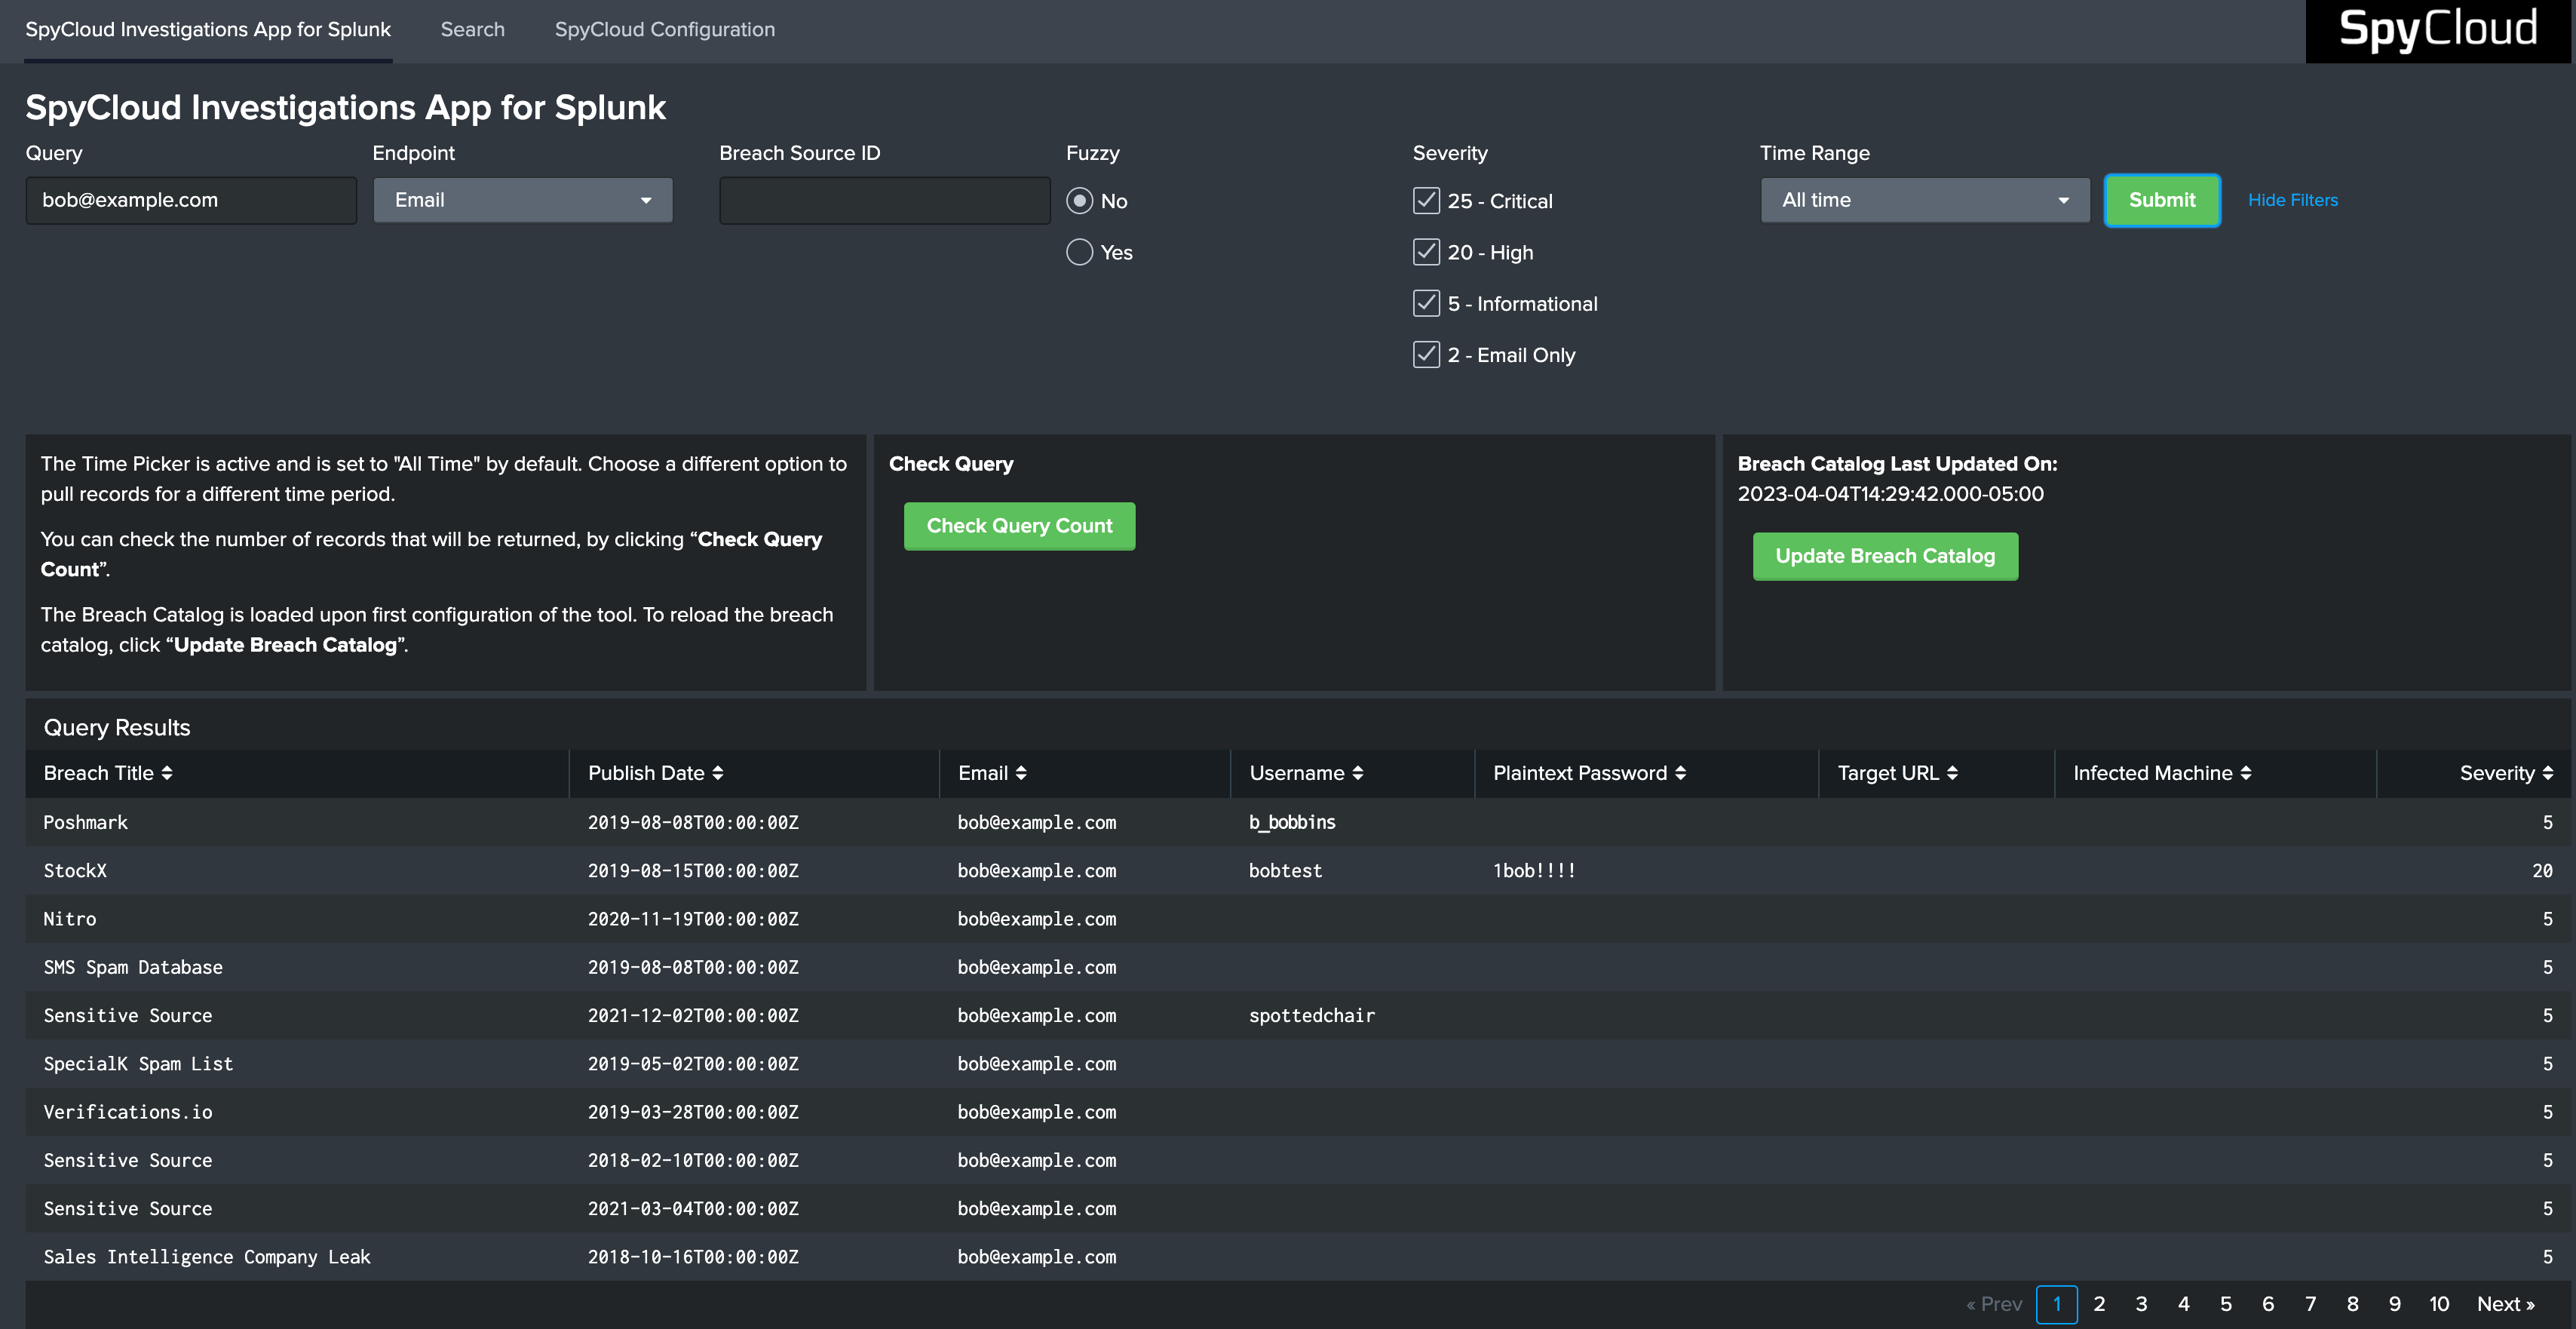Go to Next page of results
Viewport: 2576px width, 1329px height.
coord(2505,1304)
